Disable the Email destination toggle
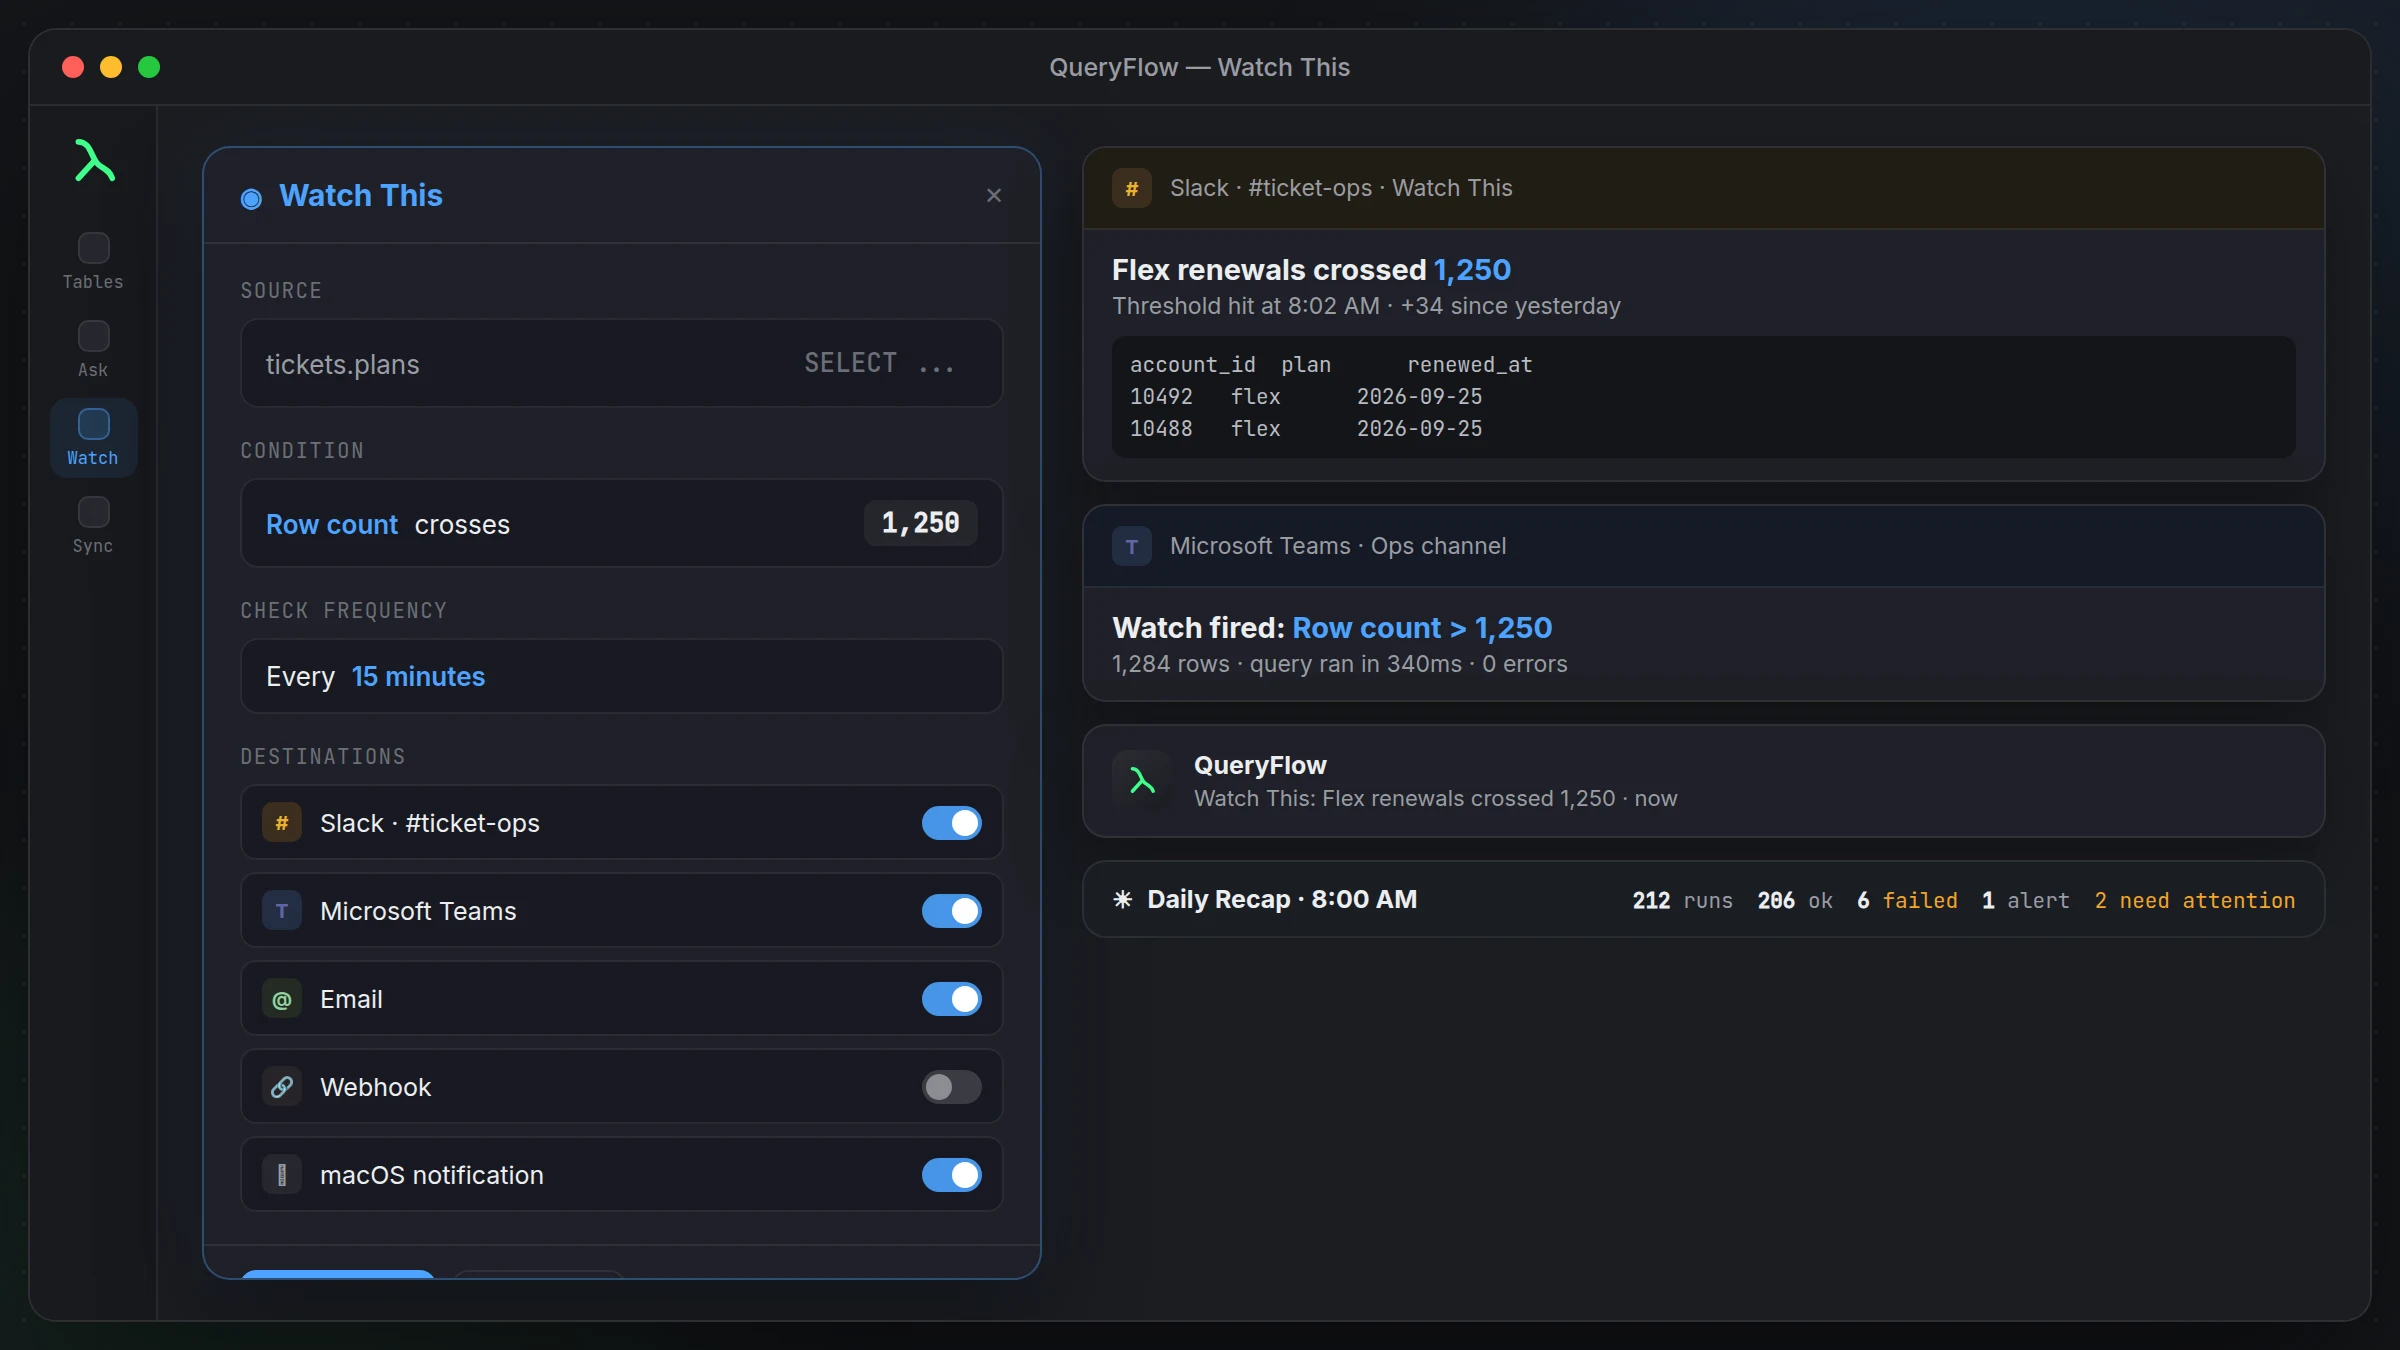Screen dimensions: 2400x1350 [x=951, y=999]
